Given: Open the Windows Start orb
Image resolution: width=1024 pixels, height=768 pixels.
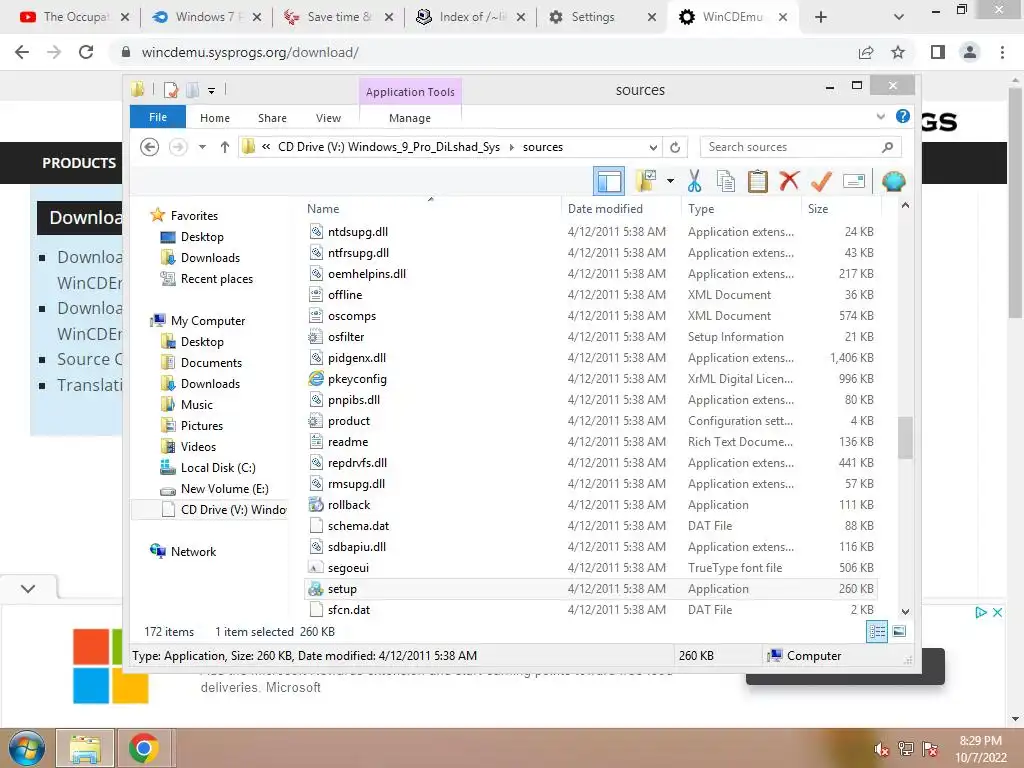Looking at the screenshot, I should click(x=27, y=748).
